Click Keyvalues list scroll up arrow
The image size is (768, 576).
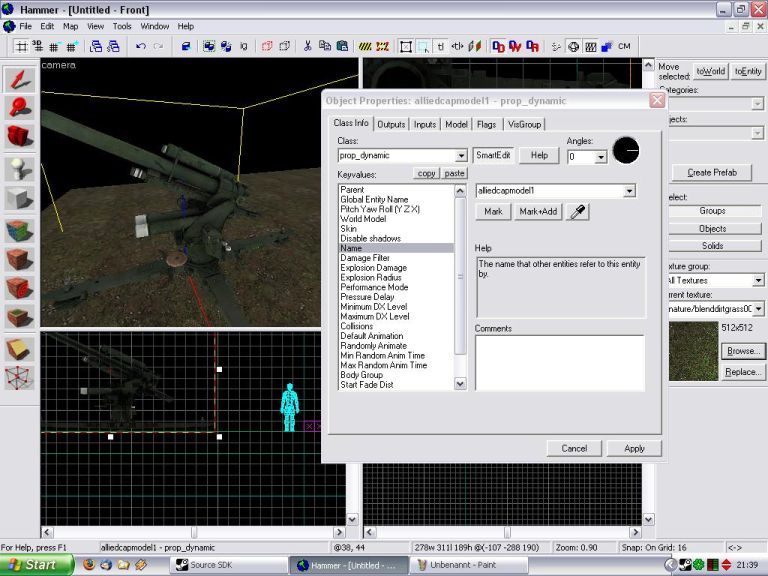tap(460, 191)
